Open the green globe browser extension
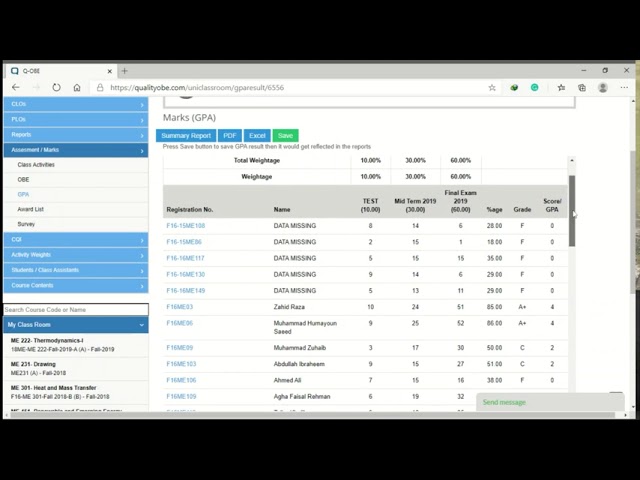 tap(514, 87)
